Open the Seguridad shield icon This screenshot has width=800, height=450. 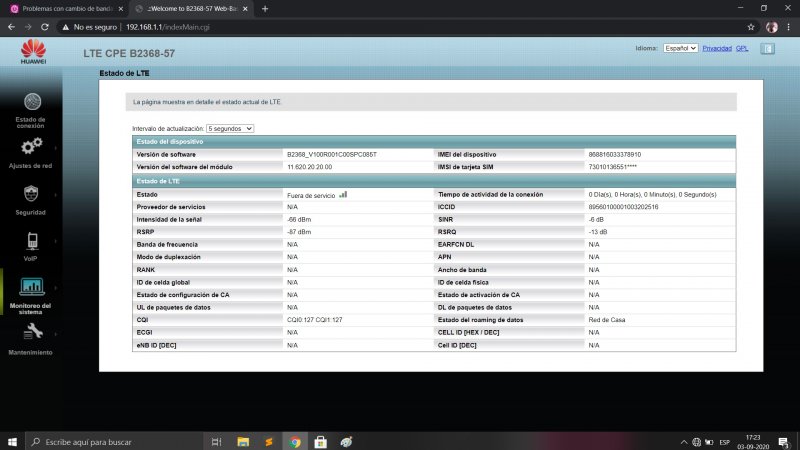click(x=31, y=194)
